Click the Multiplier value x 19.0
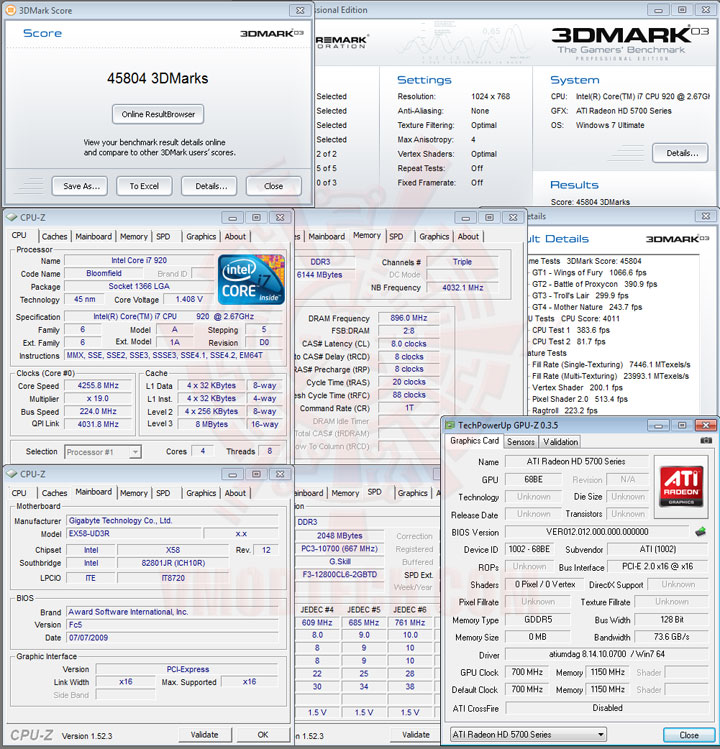This screenshot has width=720, height=749. 98,398
